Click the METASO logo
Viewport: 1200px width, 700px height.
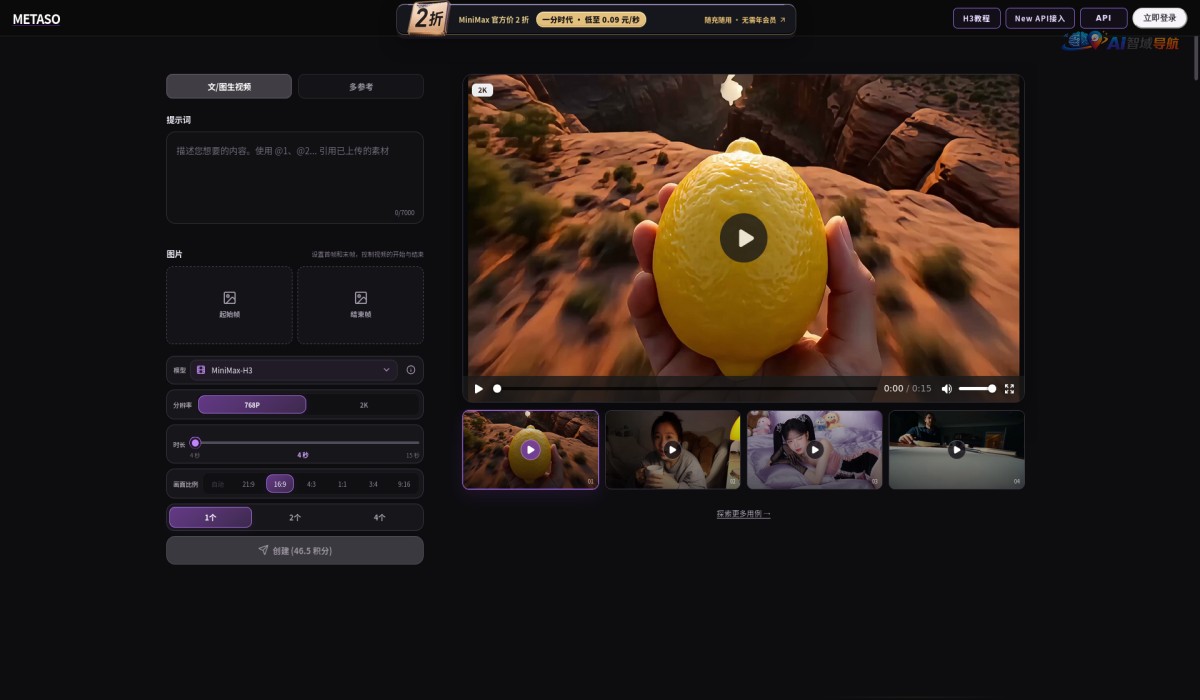(36, 19)
